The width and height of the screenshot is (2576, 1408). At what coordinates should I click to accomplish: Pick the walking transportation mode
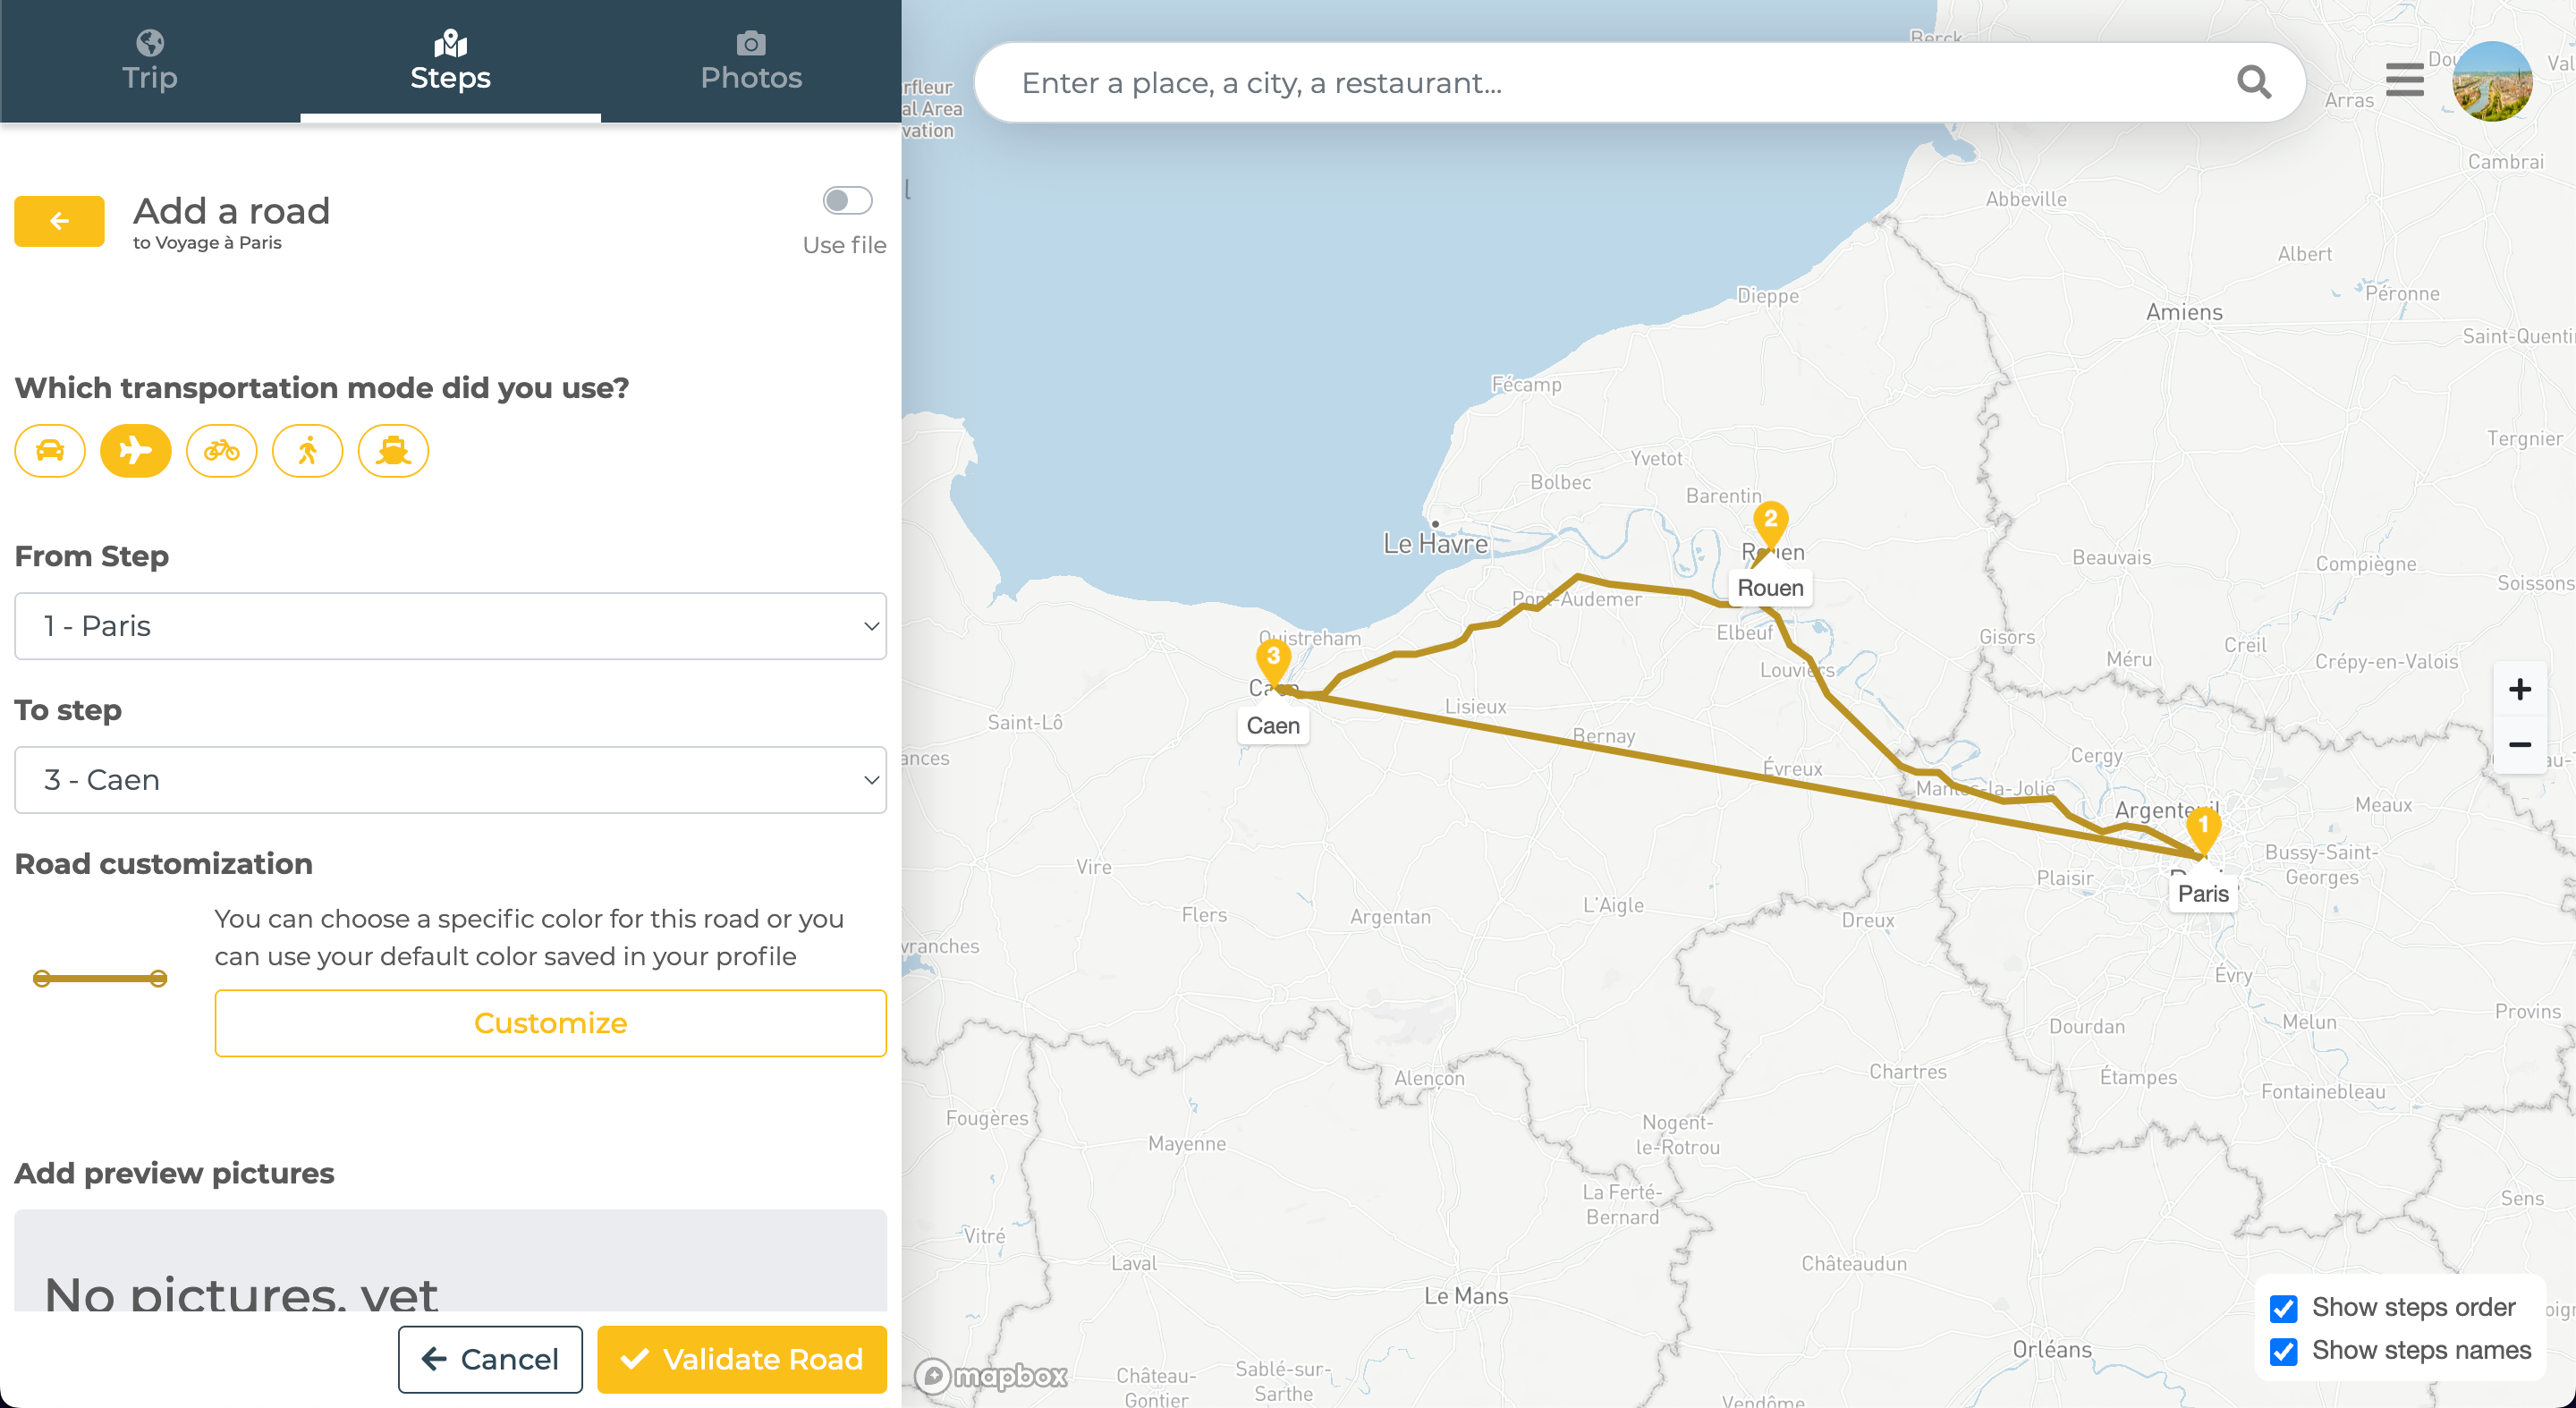(307, 451)
